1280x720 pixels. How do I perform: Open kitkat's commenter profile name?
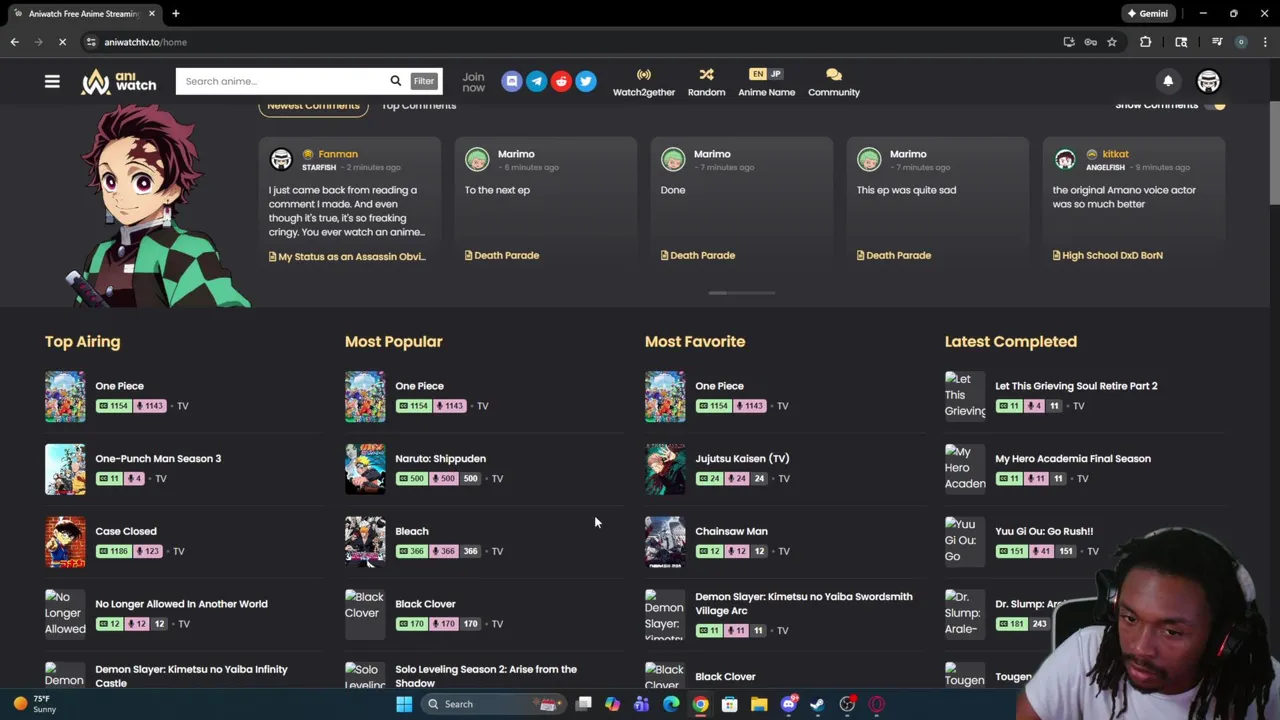coord(1115,154)
